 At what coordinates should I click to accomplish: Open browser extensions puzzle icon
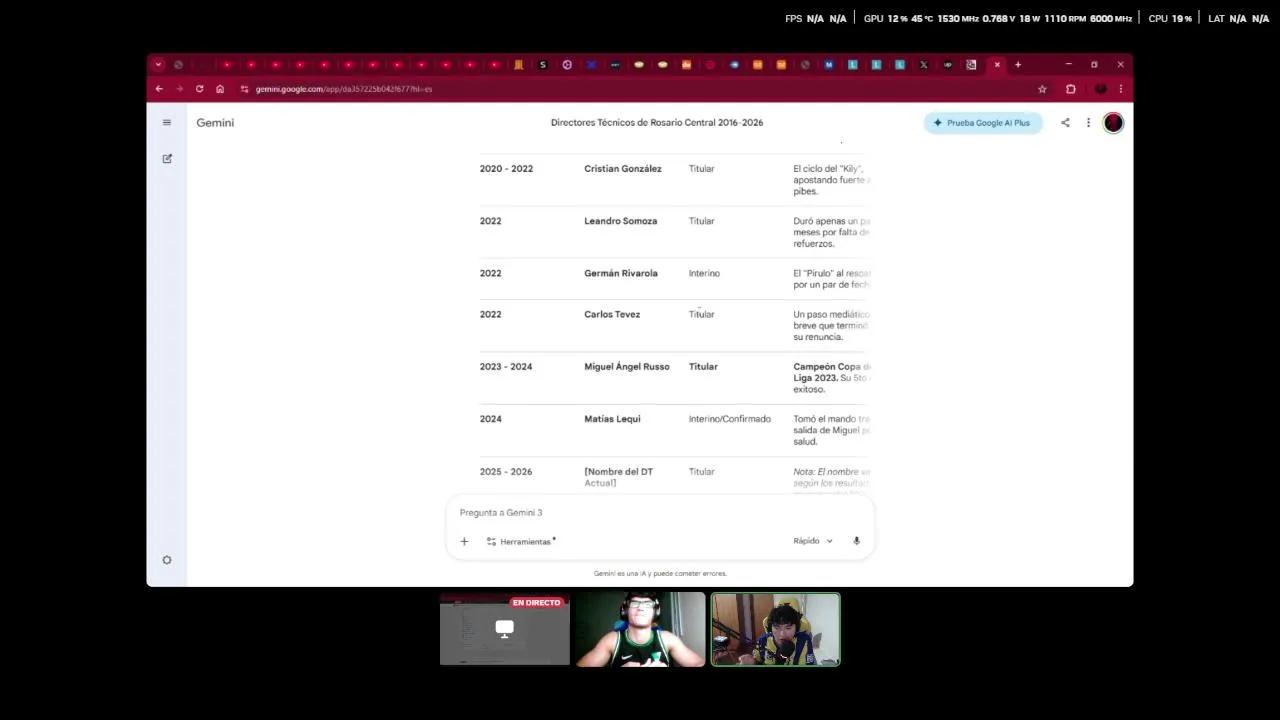pyautogui.click(x=1070, y=89)
